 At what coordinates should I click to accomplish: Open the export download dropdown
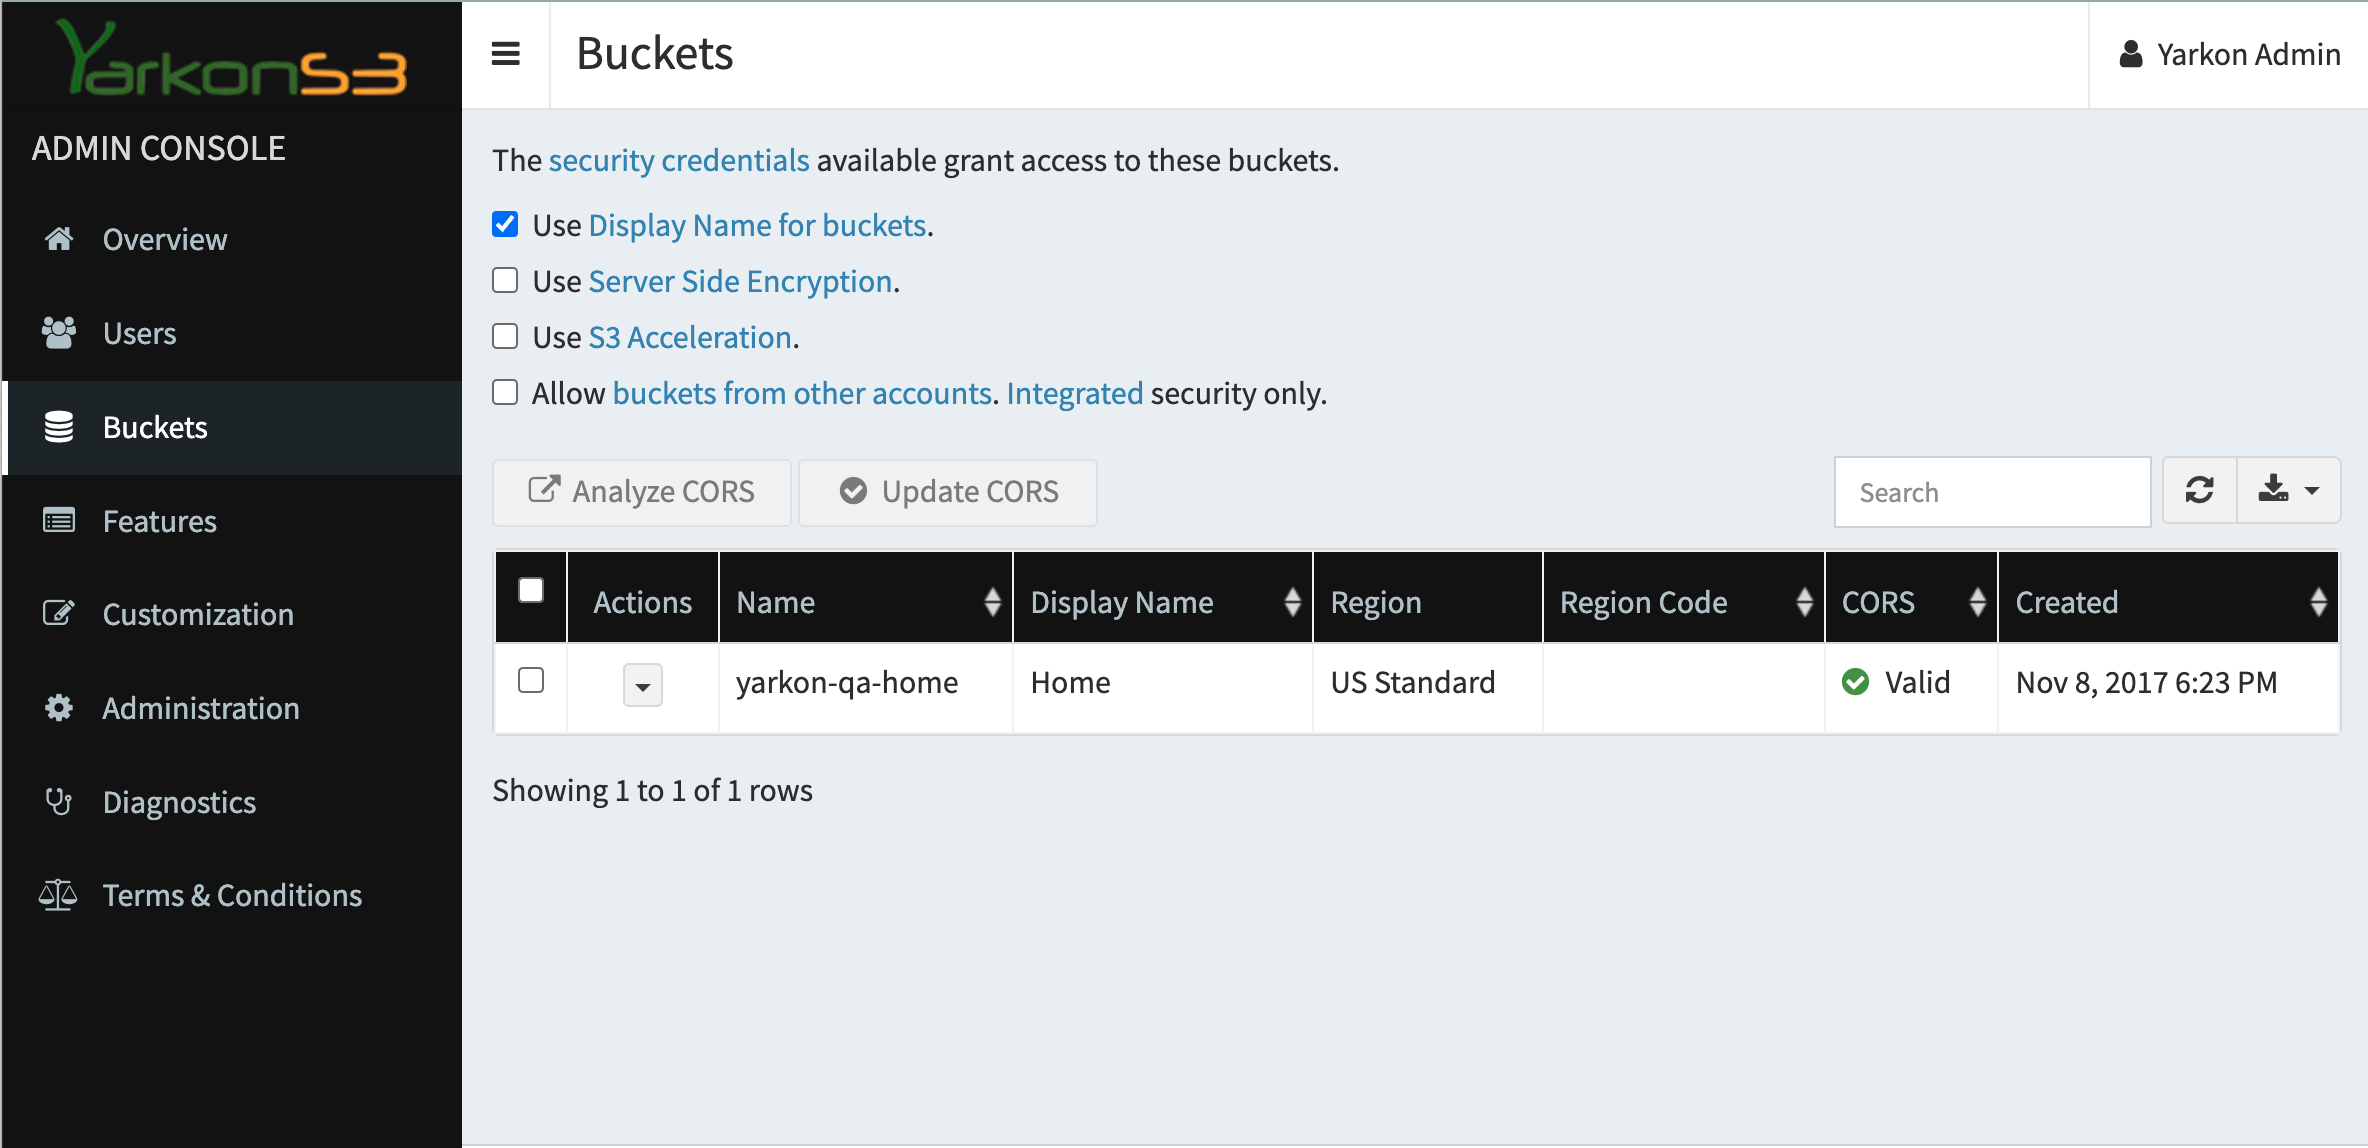[x=2288, y=491]
